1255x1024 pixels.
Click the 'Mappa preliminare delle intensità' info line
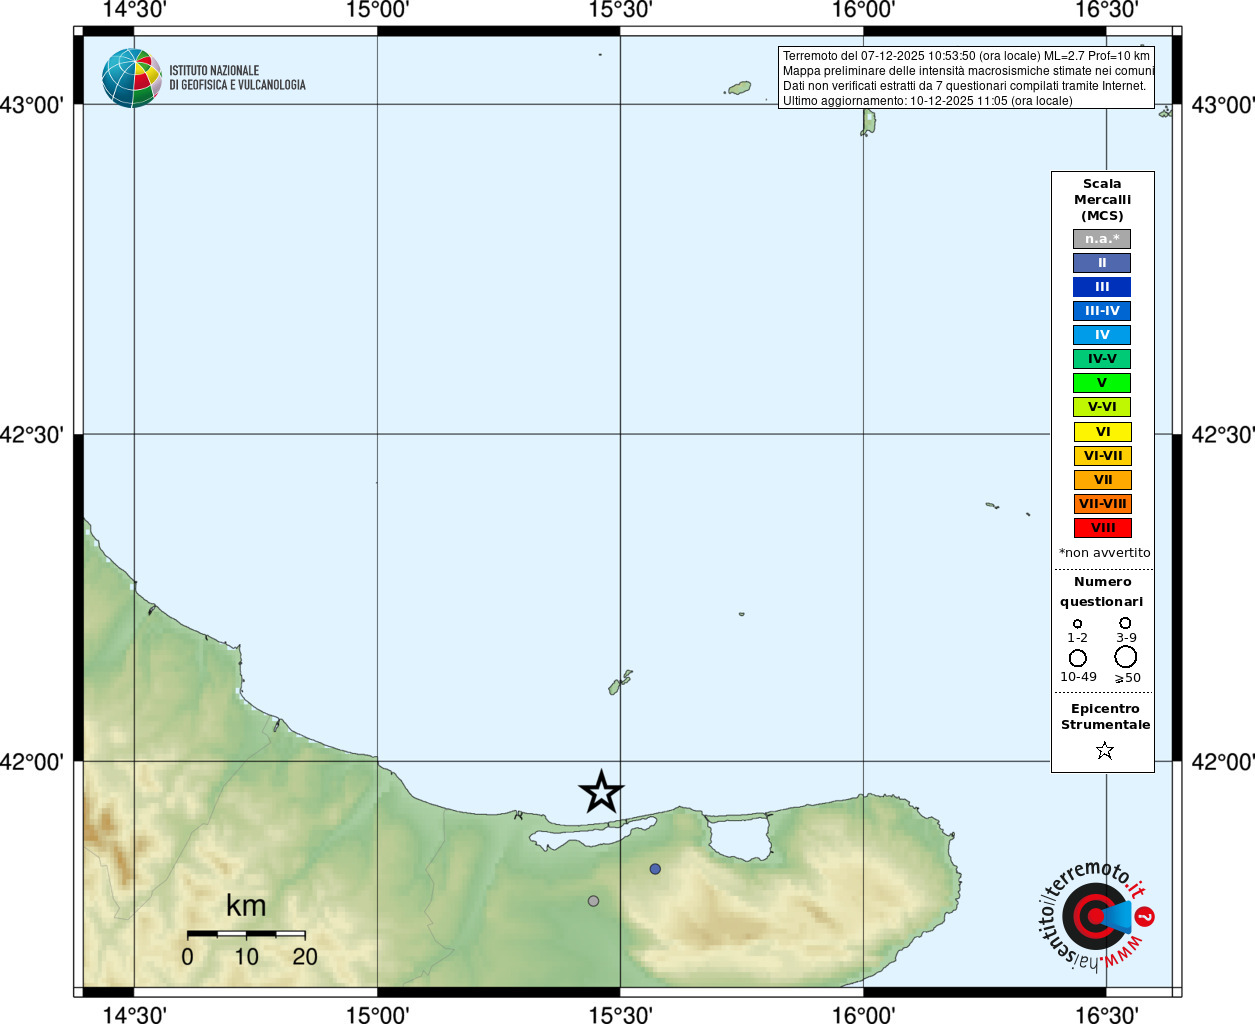[x=968, y=71]
